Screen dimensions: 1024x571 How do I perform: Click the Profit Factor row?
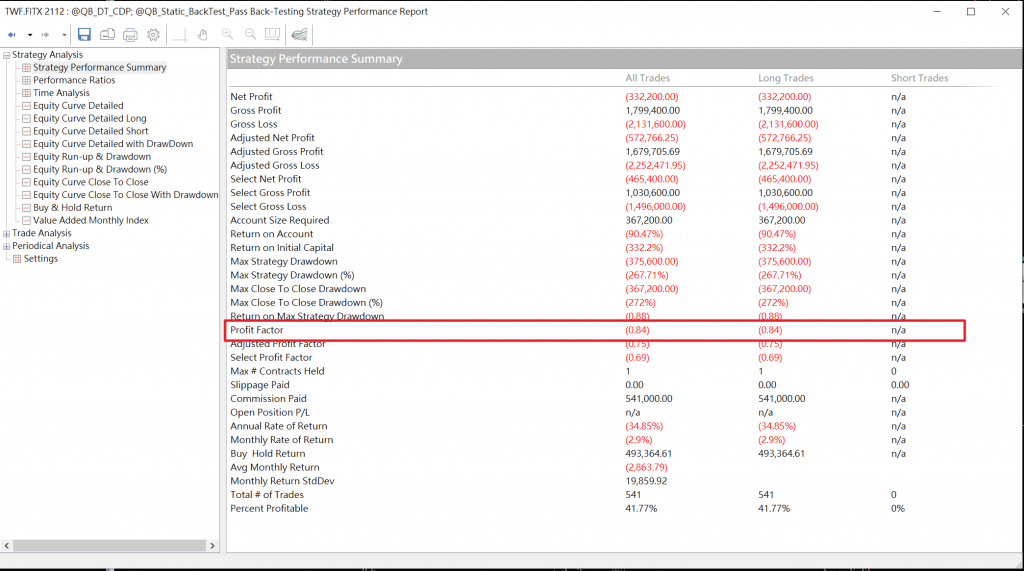(x=596, y=330)
